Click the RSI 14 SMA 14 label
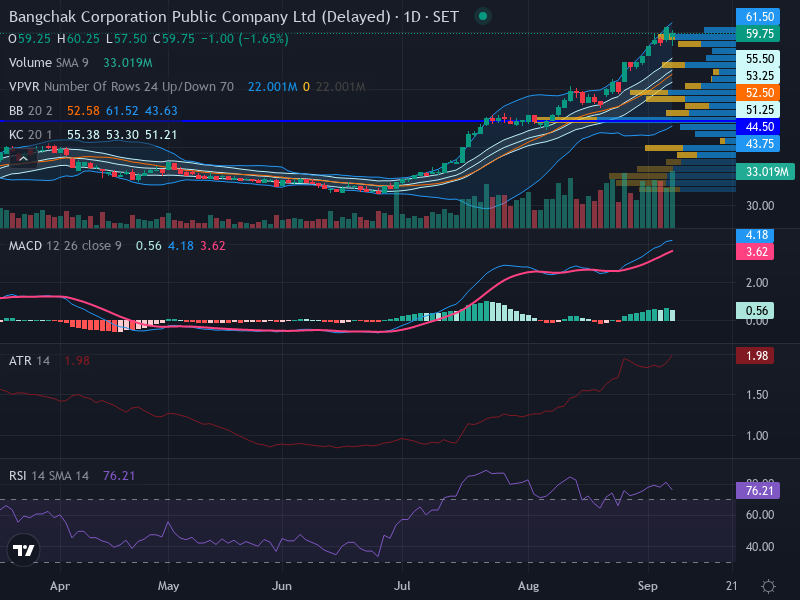This screenshot has width=800, height=600. (48, 476)
